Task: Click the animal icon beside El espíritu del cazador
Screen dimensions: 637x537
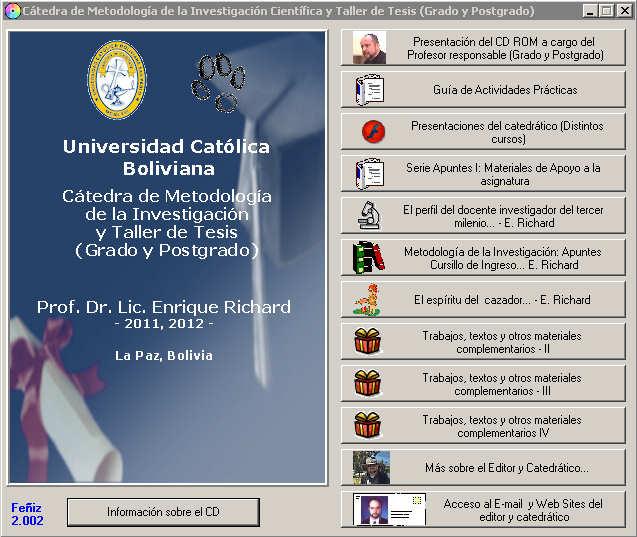Action: (368, 300)
